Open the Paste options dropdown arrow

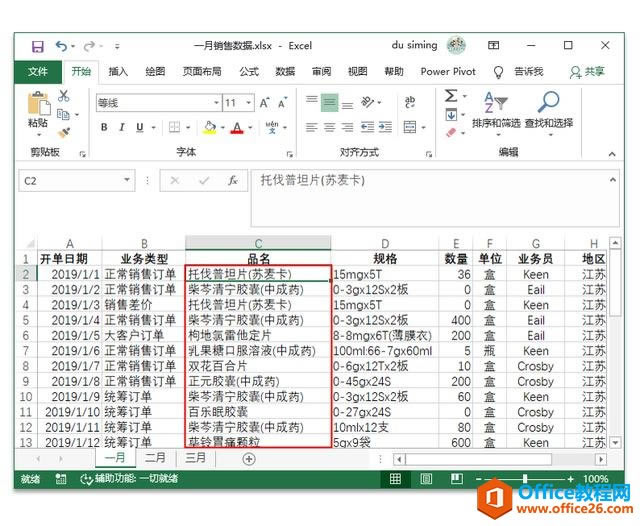point(39,134)
